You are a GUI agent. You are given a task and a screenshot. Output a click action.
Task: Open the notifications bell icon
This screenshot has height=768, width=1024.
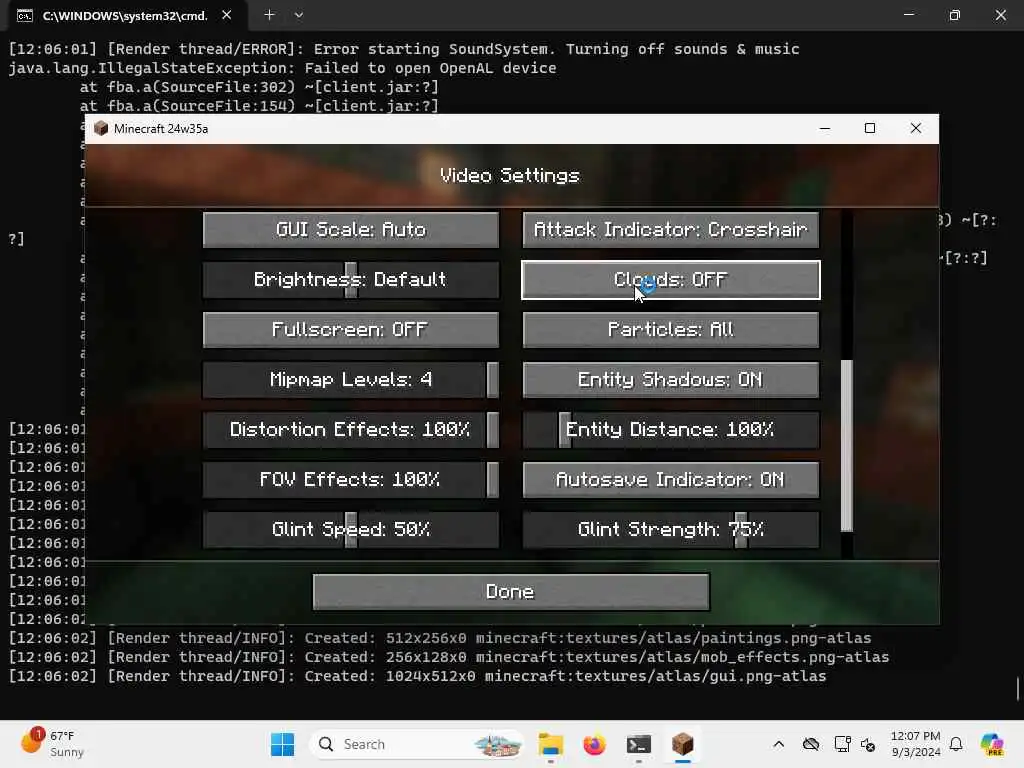[956, 744]
